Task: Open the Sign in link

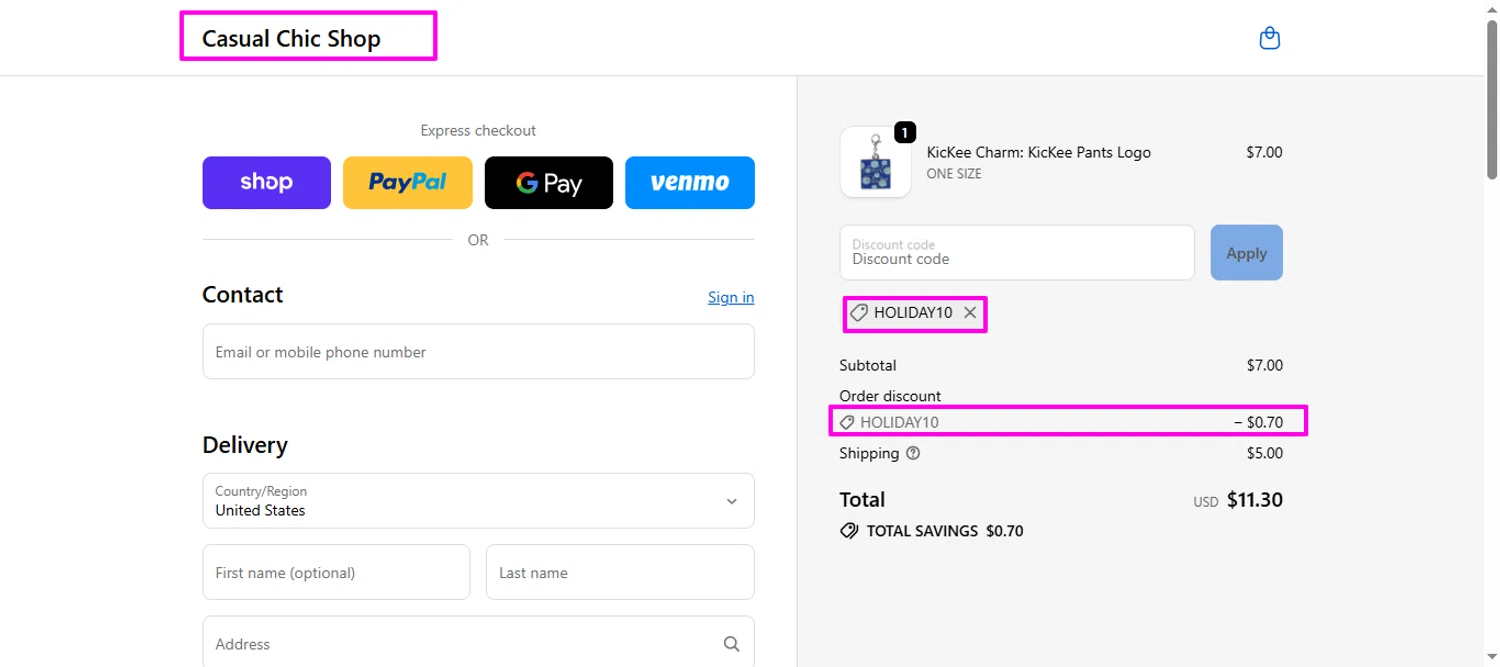Action: coord(731,297)
